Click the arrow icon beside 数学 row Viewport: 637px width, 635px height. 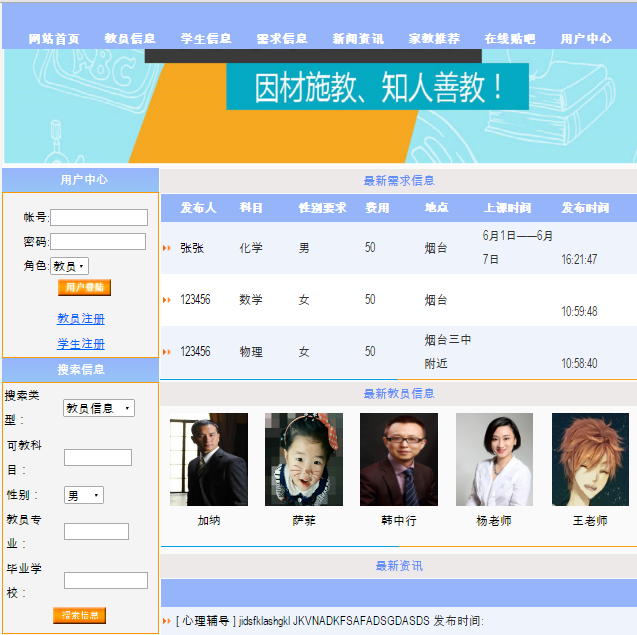tap(167, 300)
